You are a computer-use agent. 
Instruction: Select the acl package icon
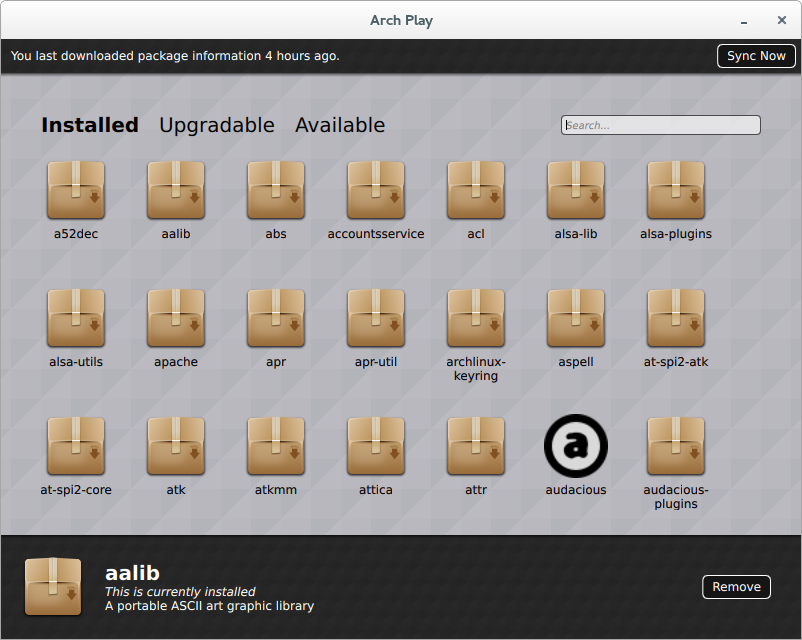[476, 190]
